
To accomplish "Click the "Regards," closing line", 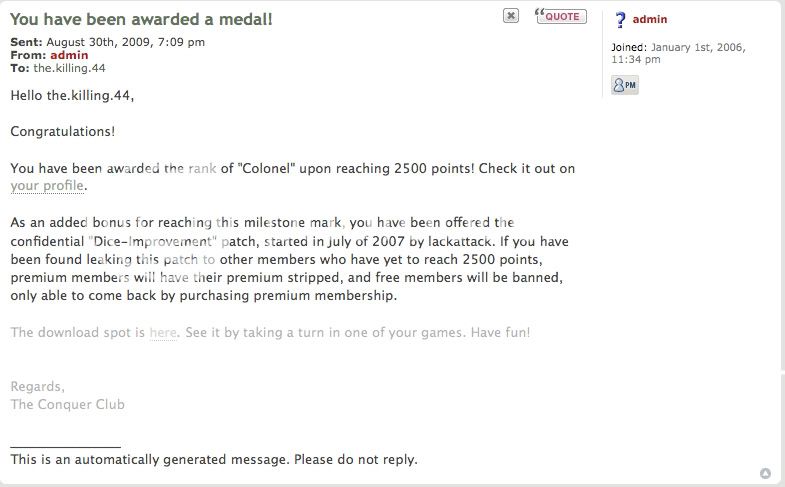I will [x=37, y=387].
